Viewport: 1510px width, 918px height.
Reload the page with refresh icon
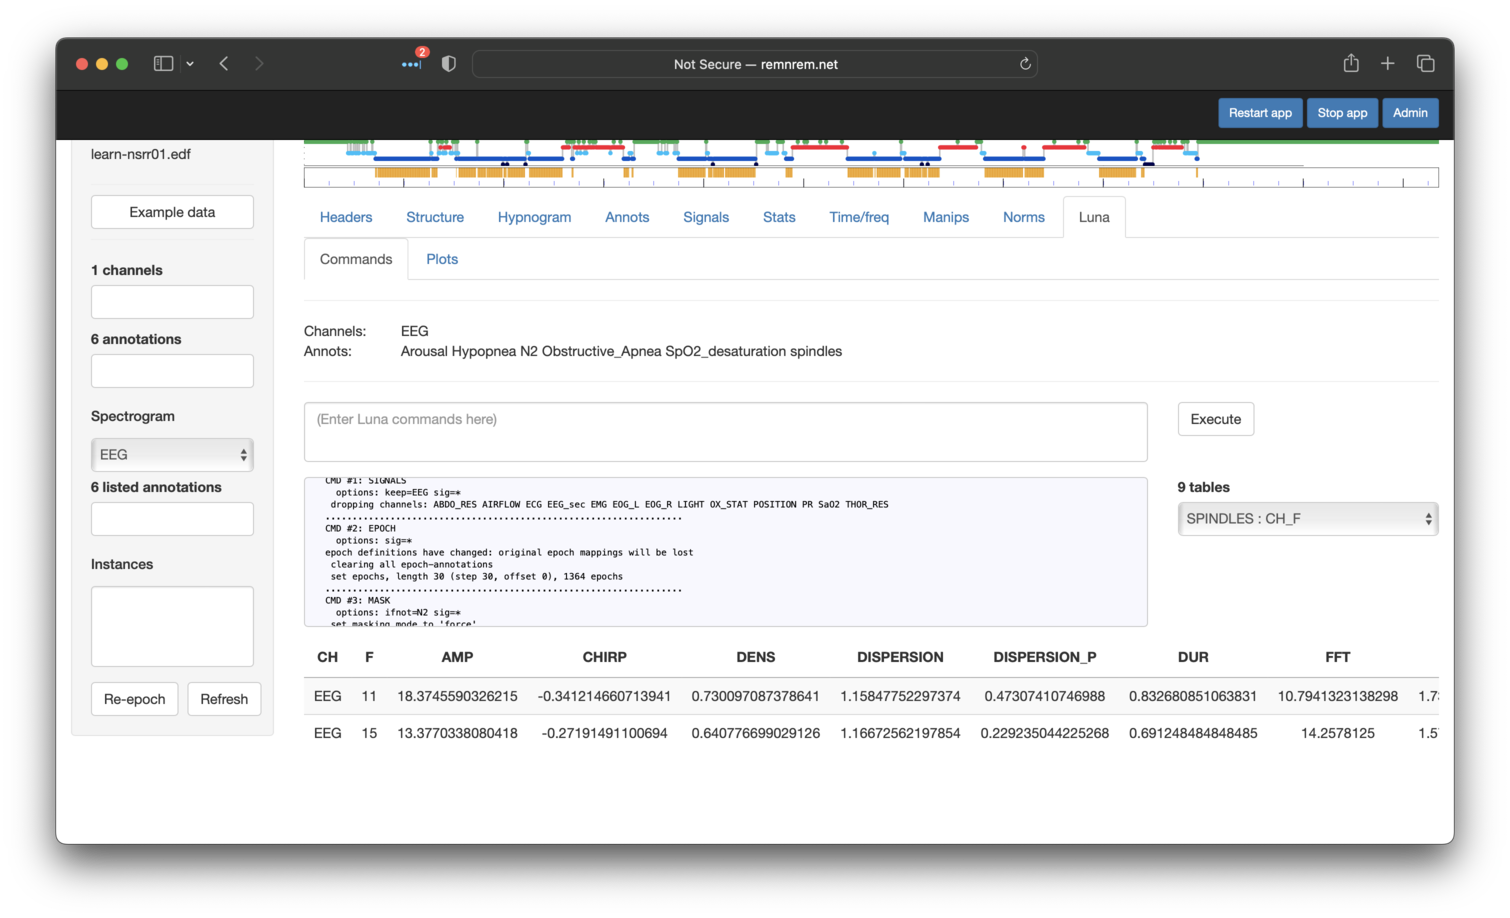1025,64
